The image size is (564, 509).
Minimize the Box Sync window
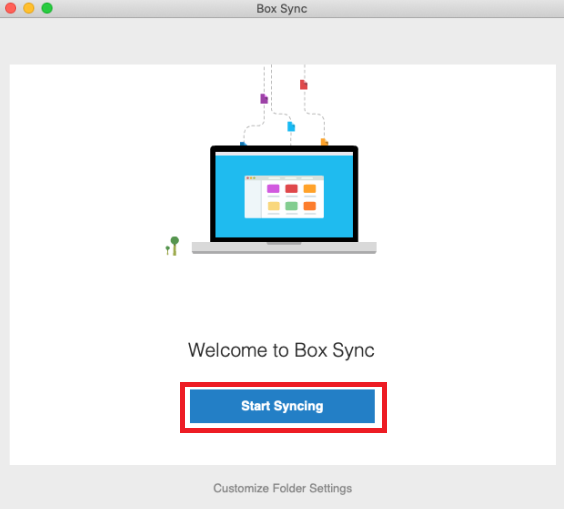coord(29,8)
